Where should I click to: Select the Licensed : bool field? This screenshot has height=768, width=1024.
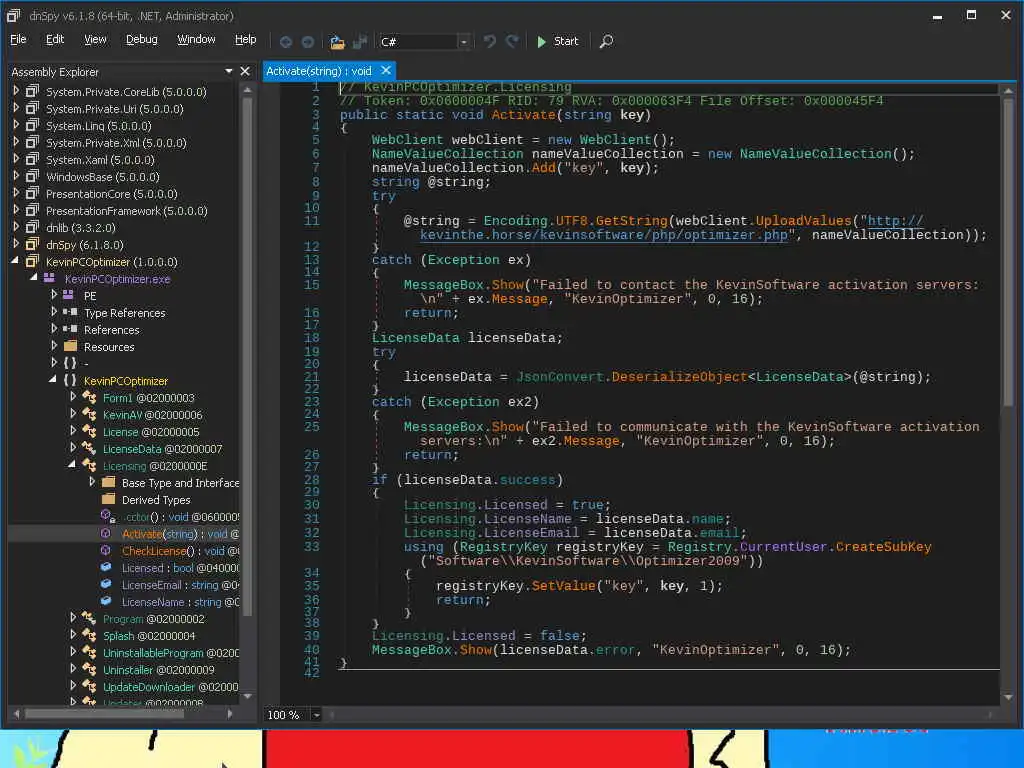180,568
